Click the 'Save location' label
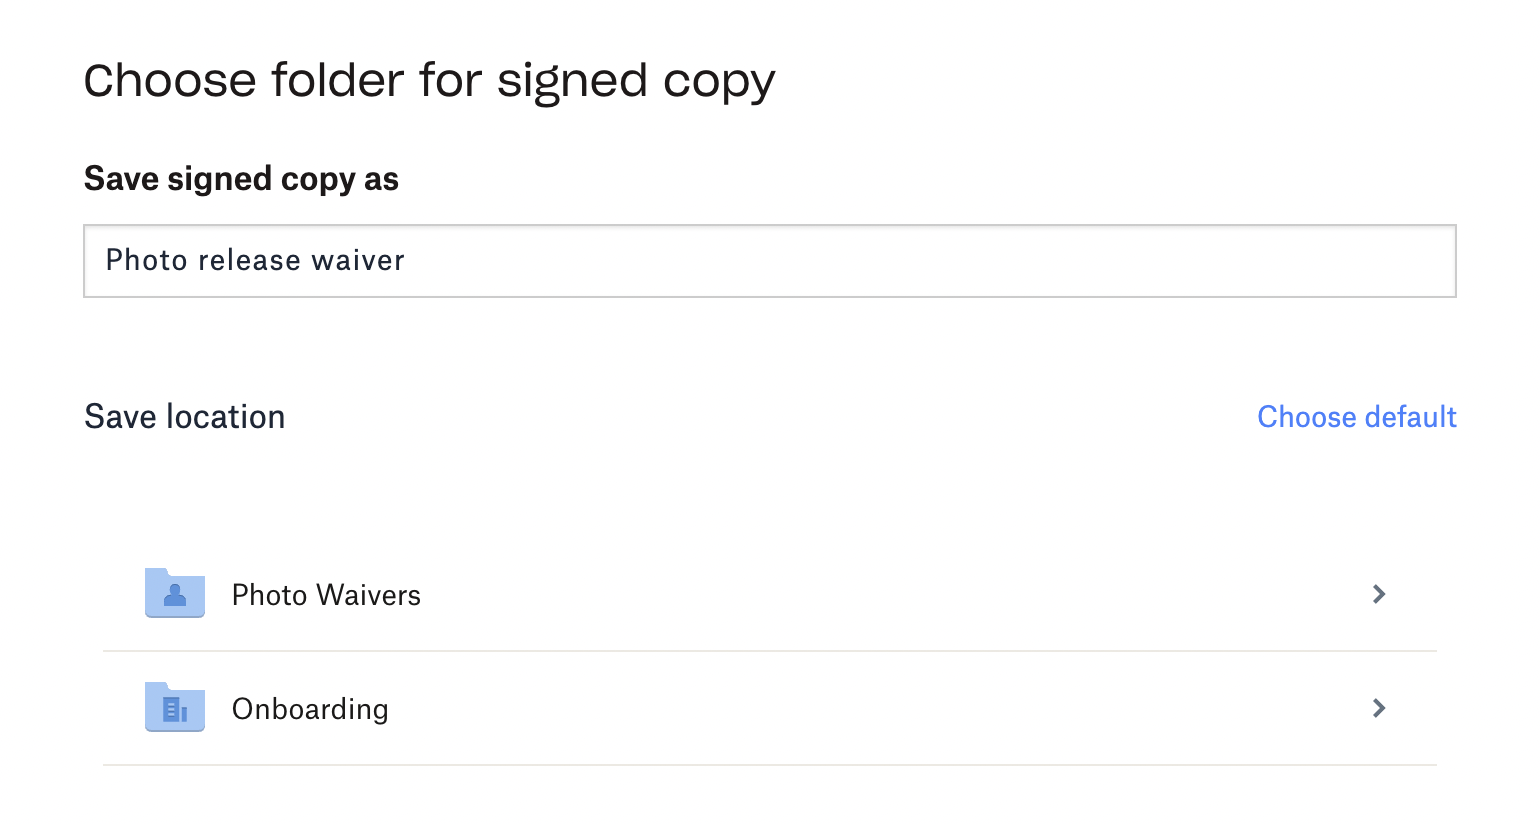The width and height of the screenshot is (1540, 824). (185, 417)
